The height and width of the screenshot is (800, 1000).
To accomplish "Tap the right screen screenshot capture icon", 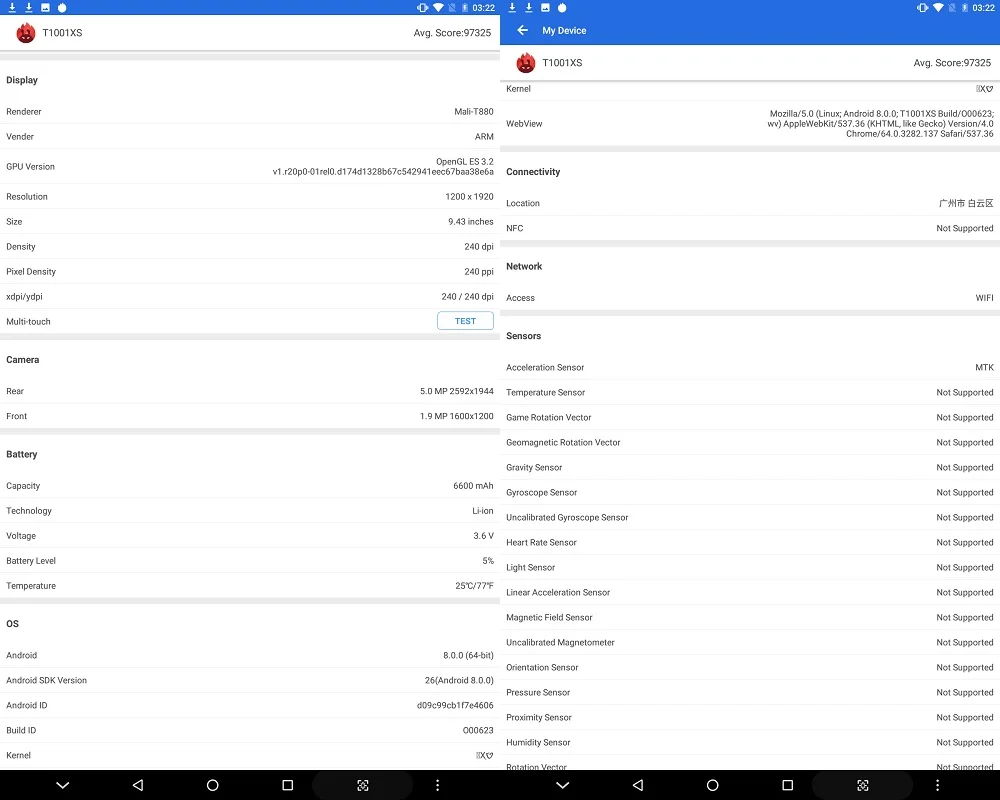I will tap(863, 785).
